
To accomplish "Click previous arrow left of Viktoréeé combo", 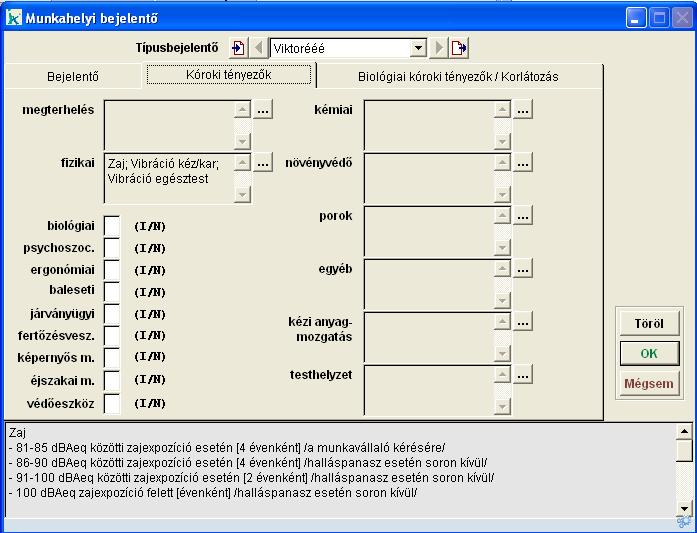I will coord(258,48).
